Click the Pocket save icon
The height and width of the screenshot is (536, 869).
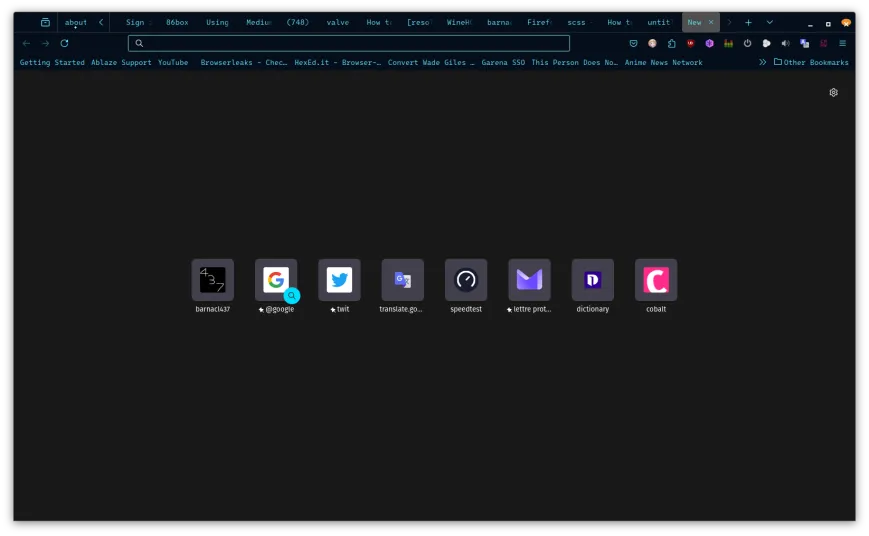pyautogui.click(x=633, y=43)
